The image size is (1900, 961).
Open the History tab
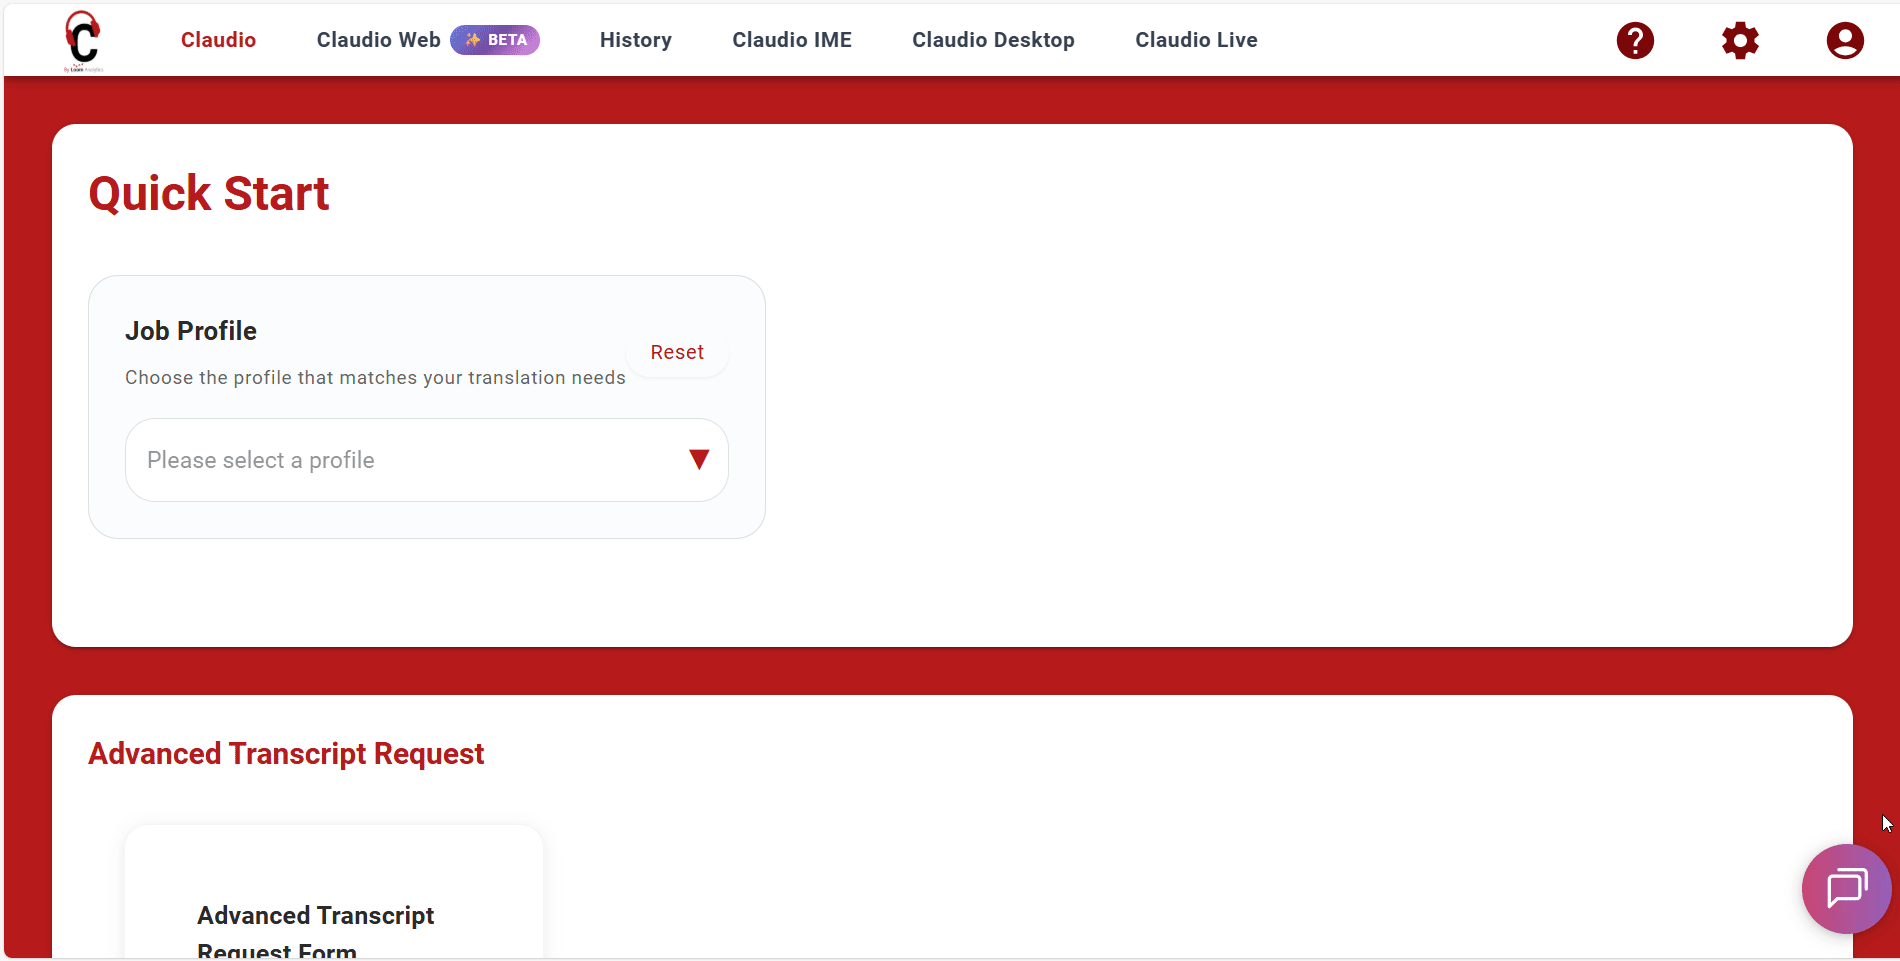point(635,40)
